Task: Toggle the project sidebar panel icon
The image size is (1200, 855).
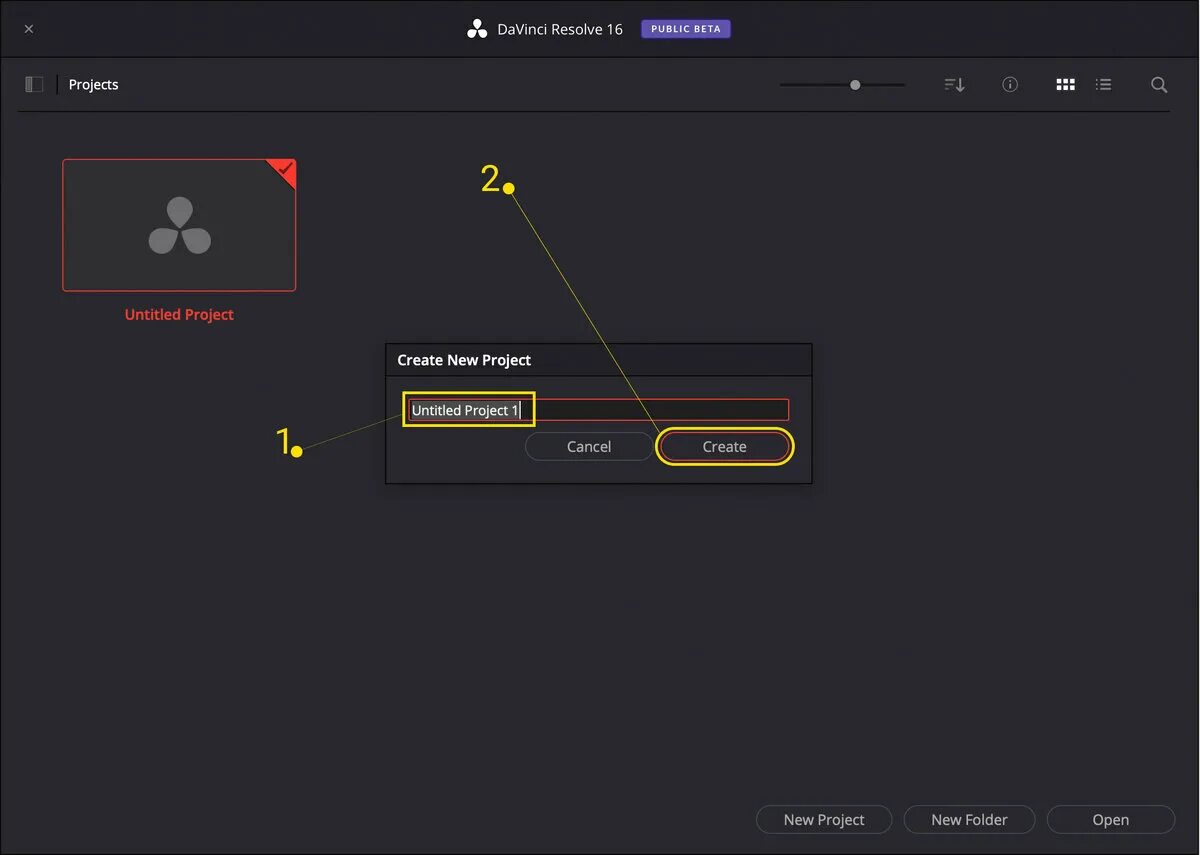Action: tap(34, 85)
